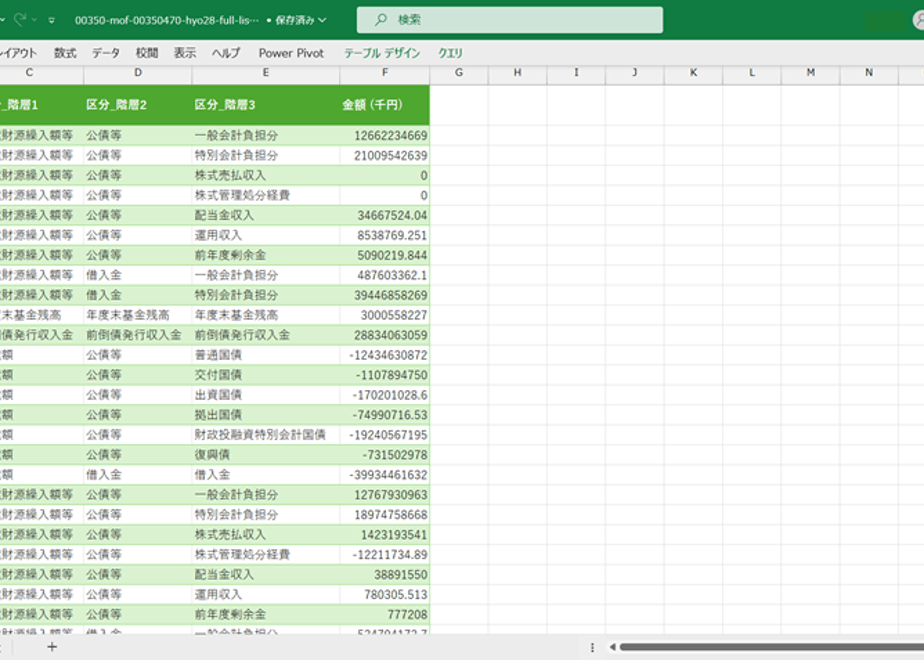The height and width of the screenshot is (660, 924).
Task: Select cell with value -39934461632
Action: click(x=385, y=475)
